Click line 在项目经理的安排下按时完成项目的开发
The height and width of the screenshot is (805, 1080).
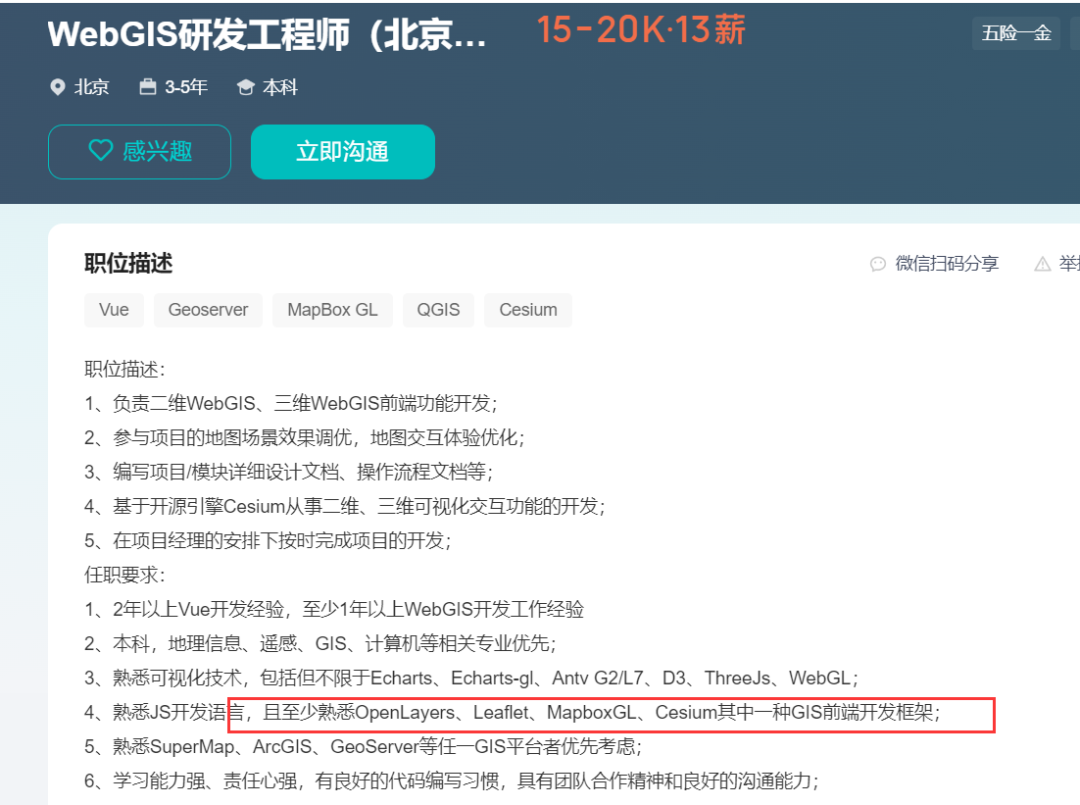[267, 541]
